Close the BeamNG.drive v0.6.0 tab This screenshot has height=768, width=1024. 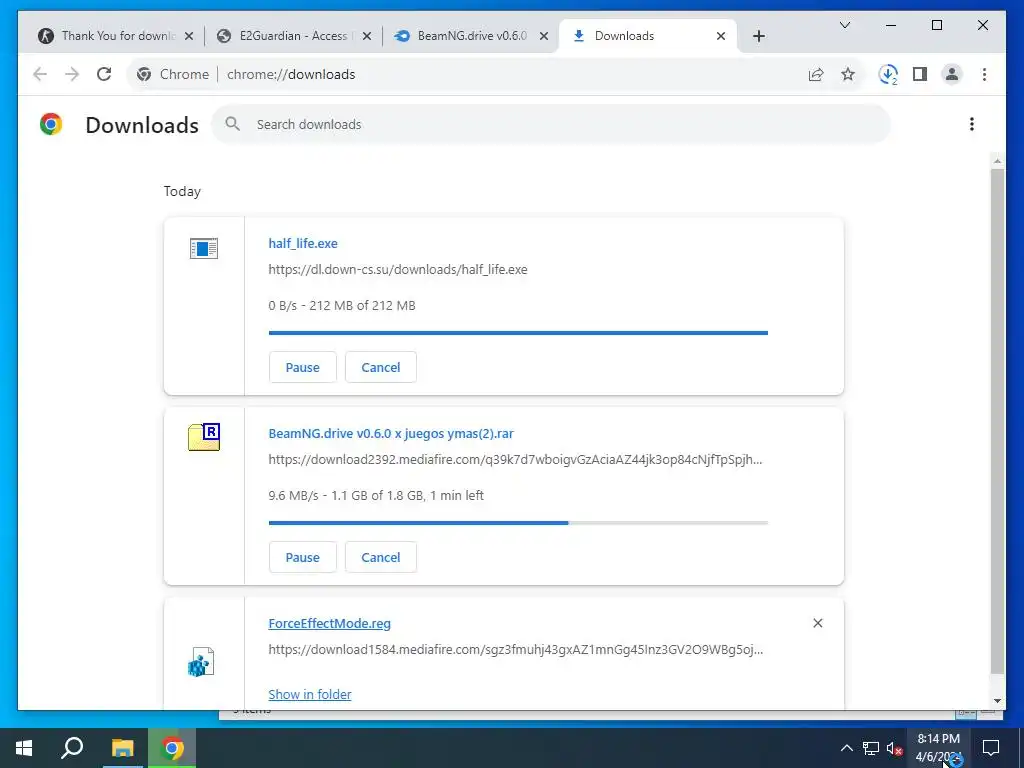[x=543, y=36]
